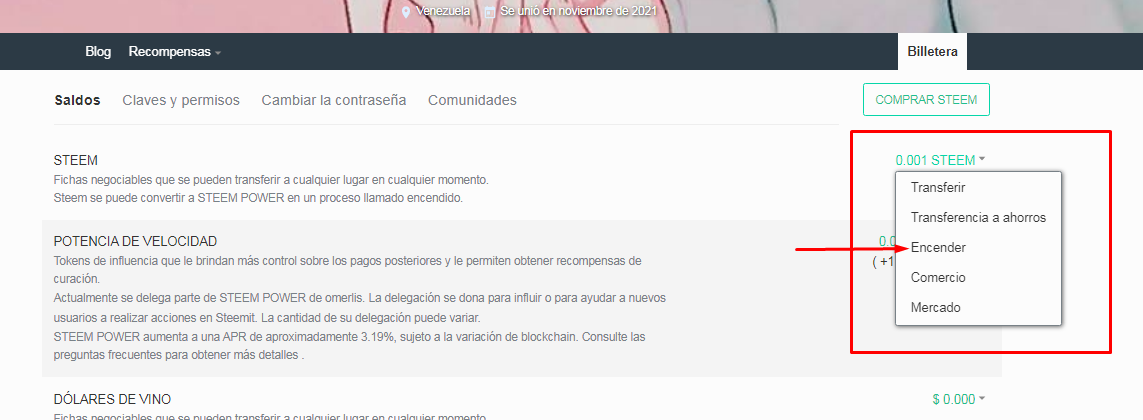
Task: Choose Encender in the STEEM menu
Action: (938, 248)
